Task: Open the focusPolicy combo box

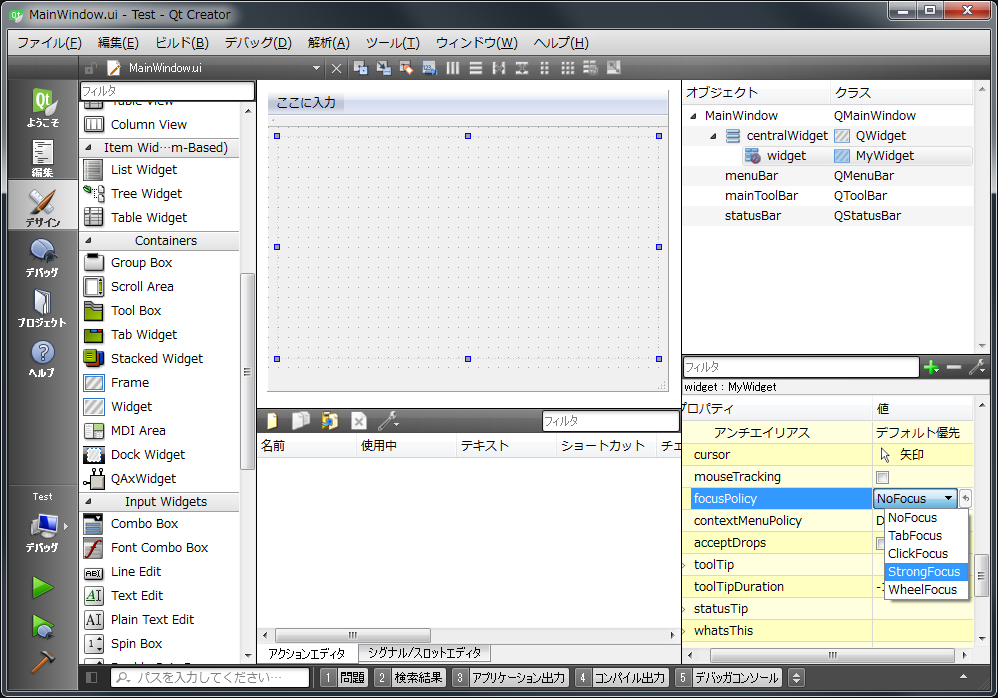Action: (915, 499)
